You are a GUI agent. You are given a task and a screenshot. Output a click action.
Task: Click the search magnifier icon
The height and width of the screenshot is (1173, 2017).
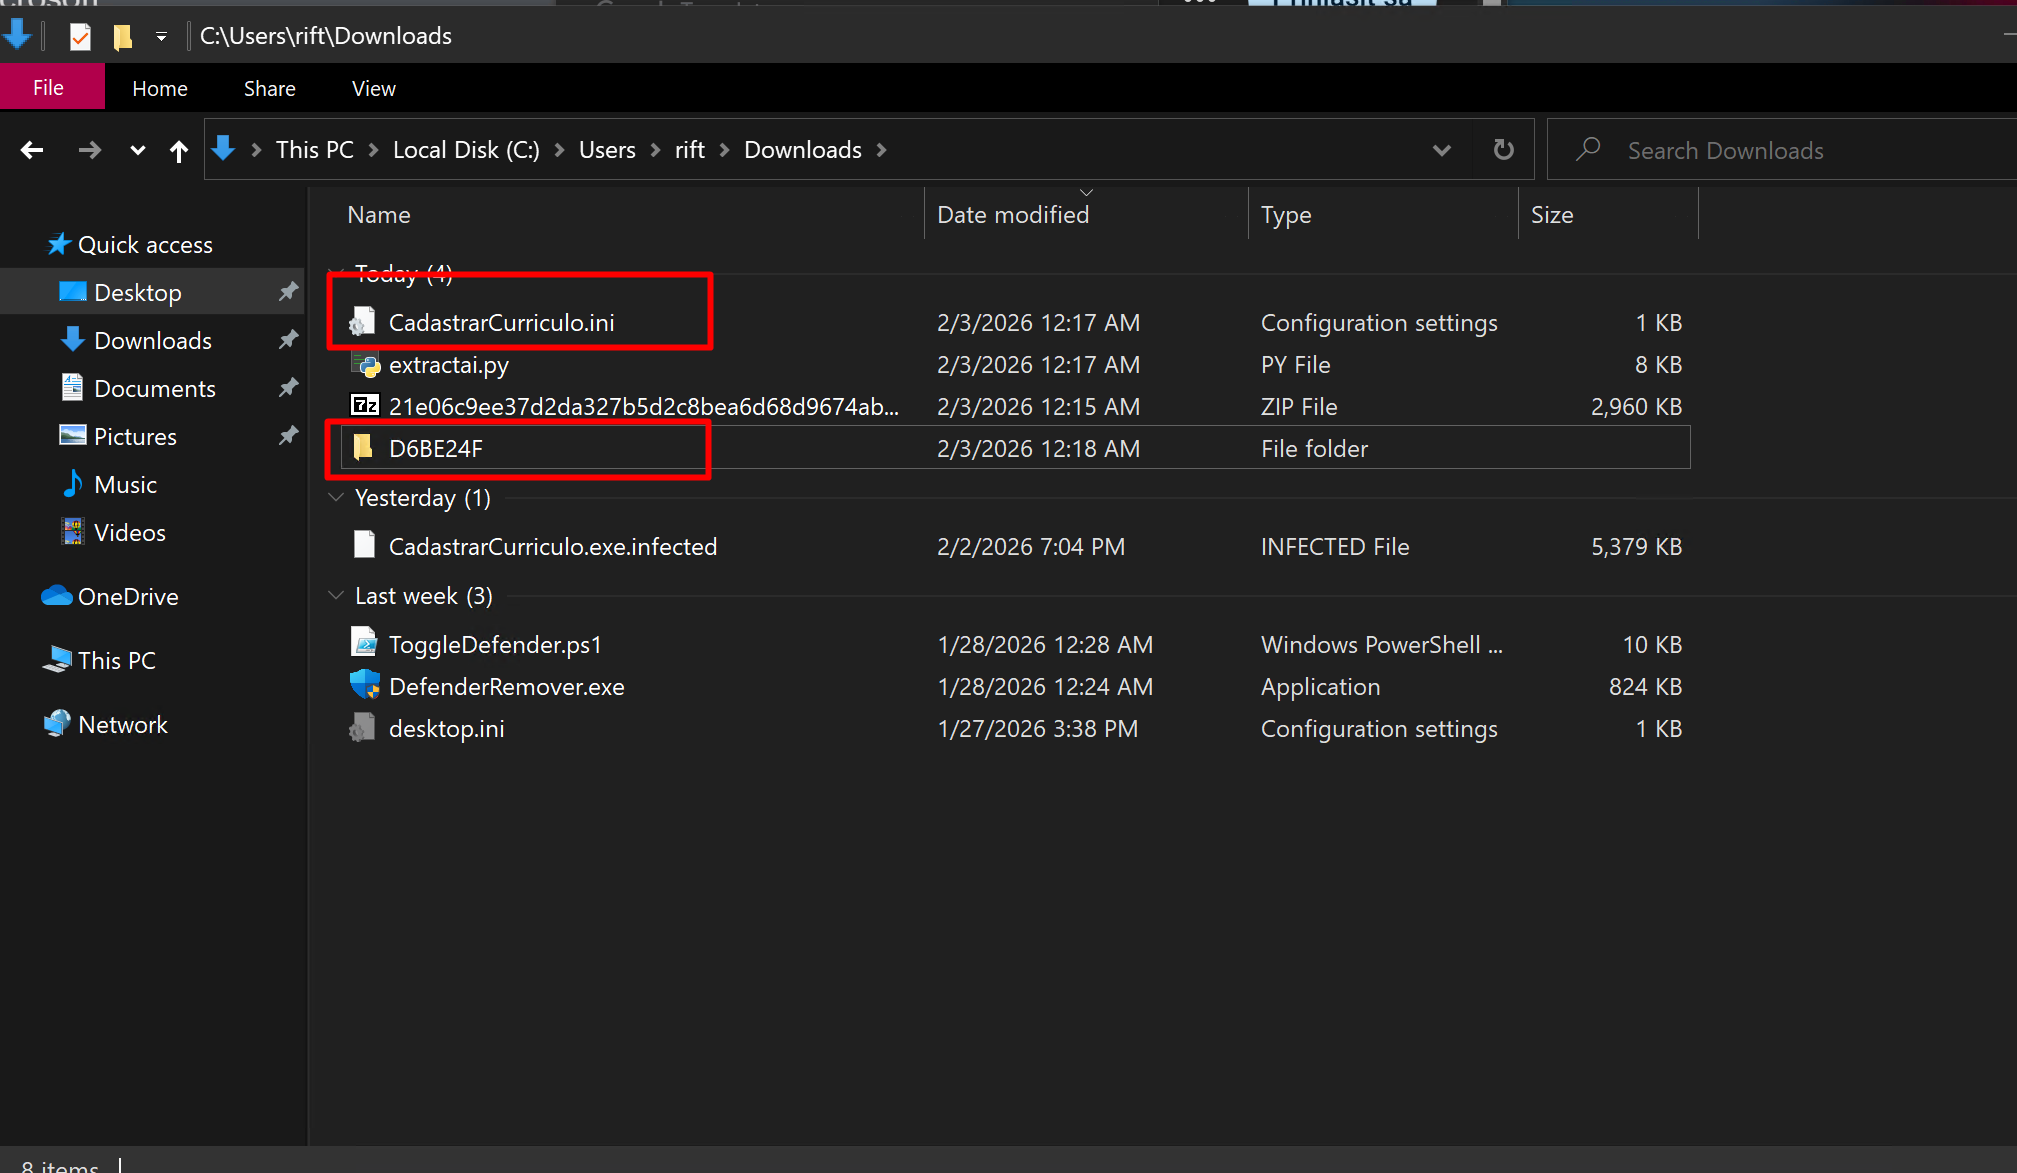(x=1587, y=150)
